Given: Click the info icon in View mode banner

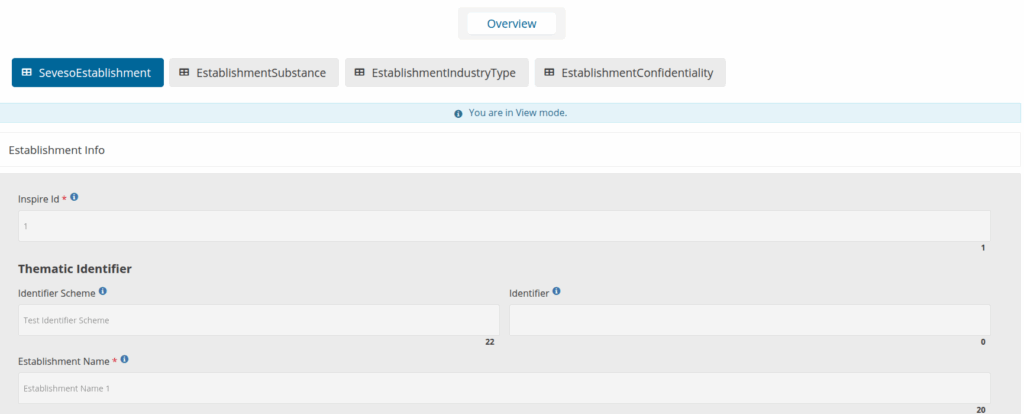Looking at the screenshot, I should 458,114.
